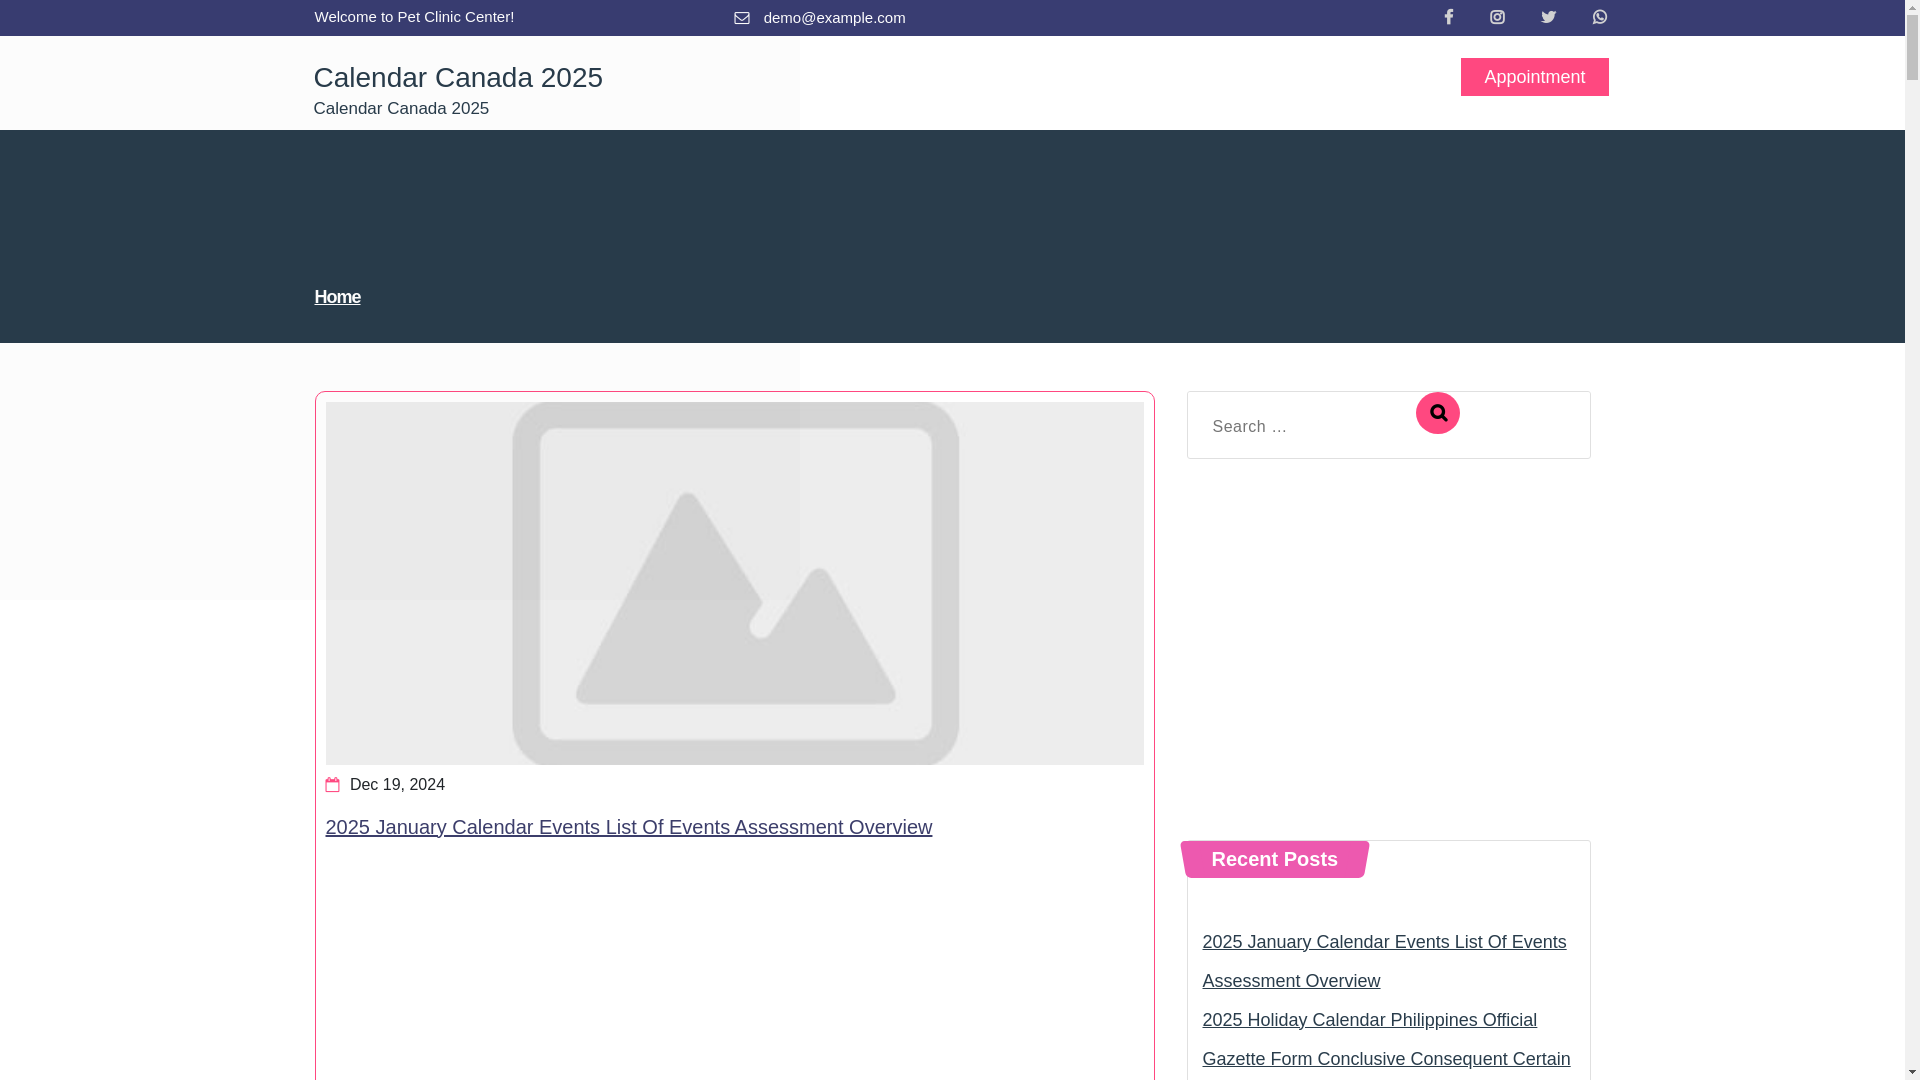
Task: Click the Appointment button
Action: coord(1534,77)
